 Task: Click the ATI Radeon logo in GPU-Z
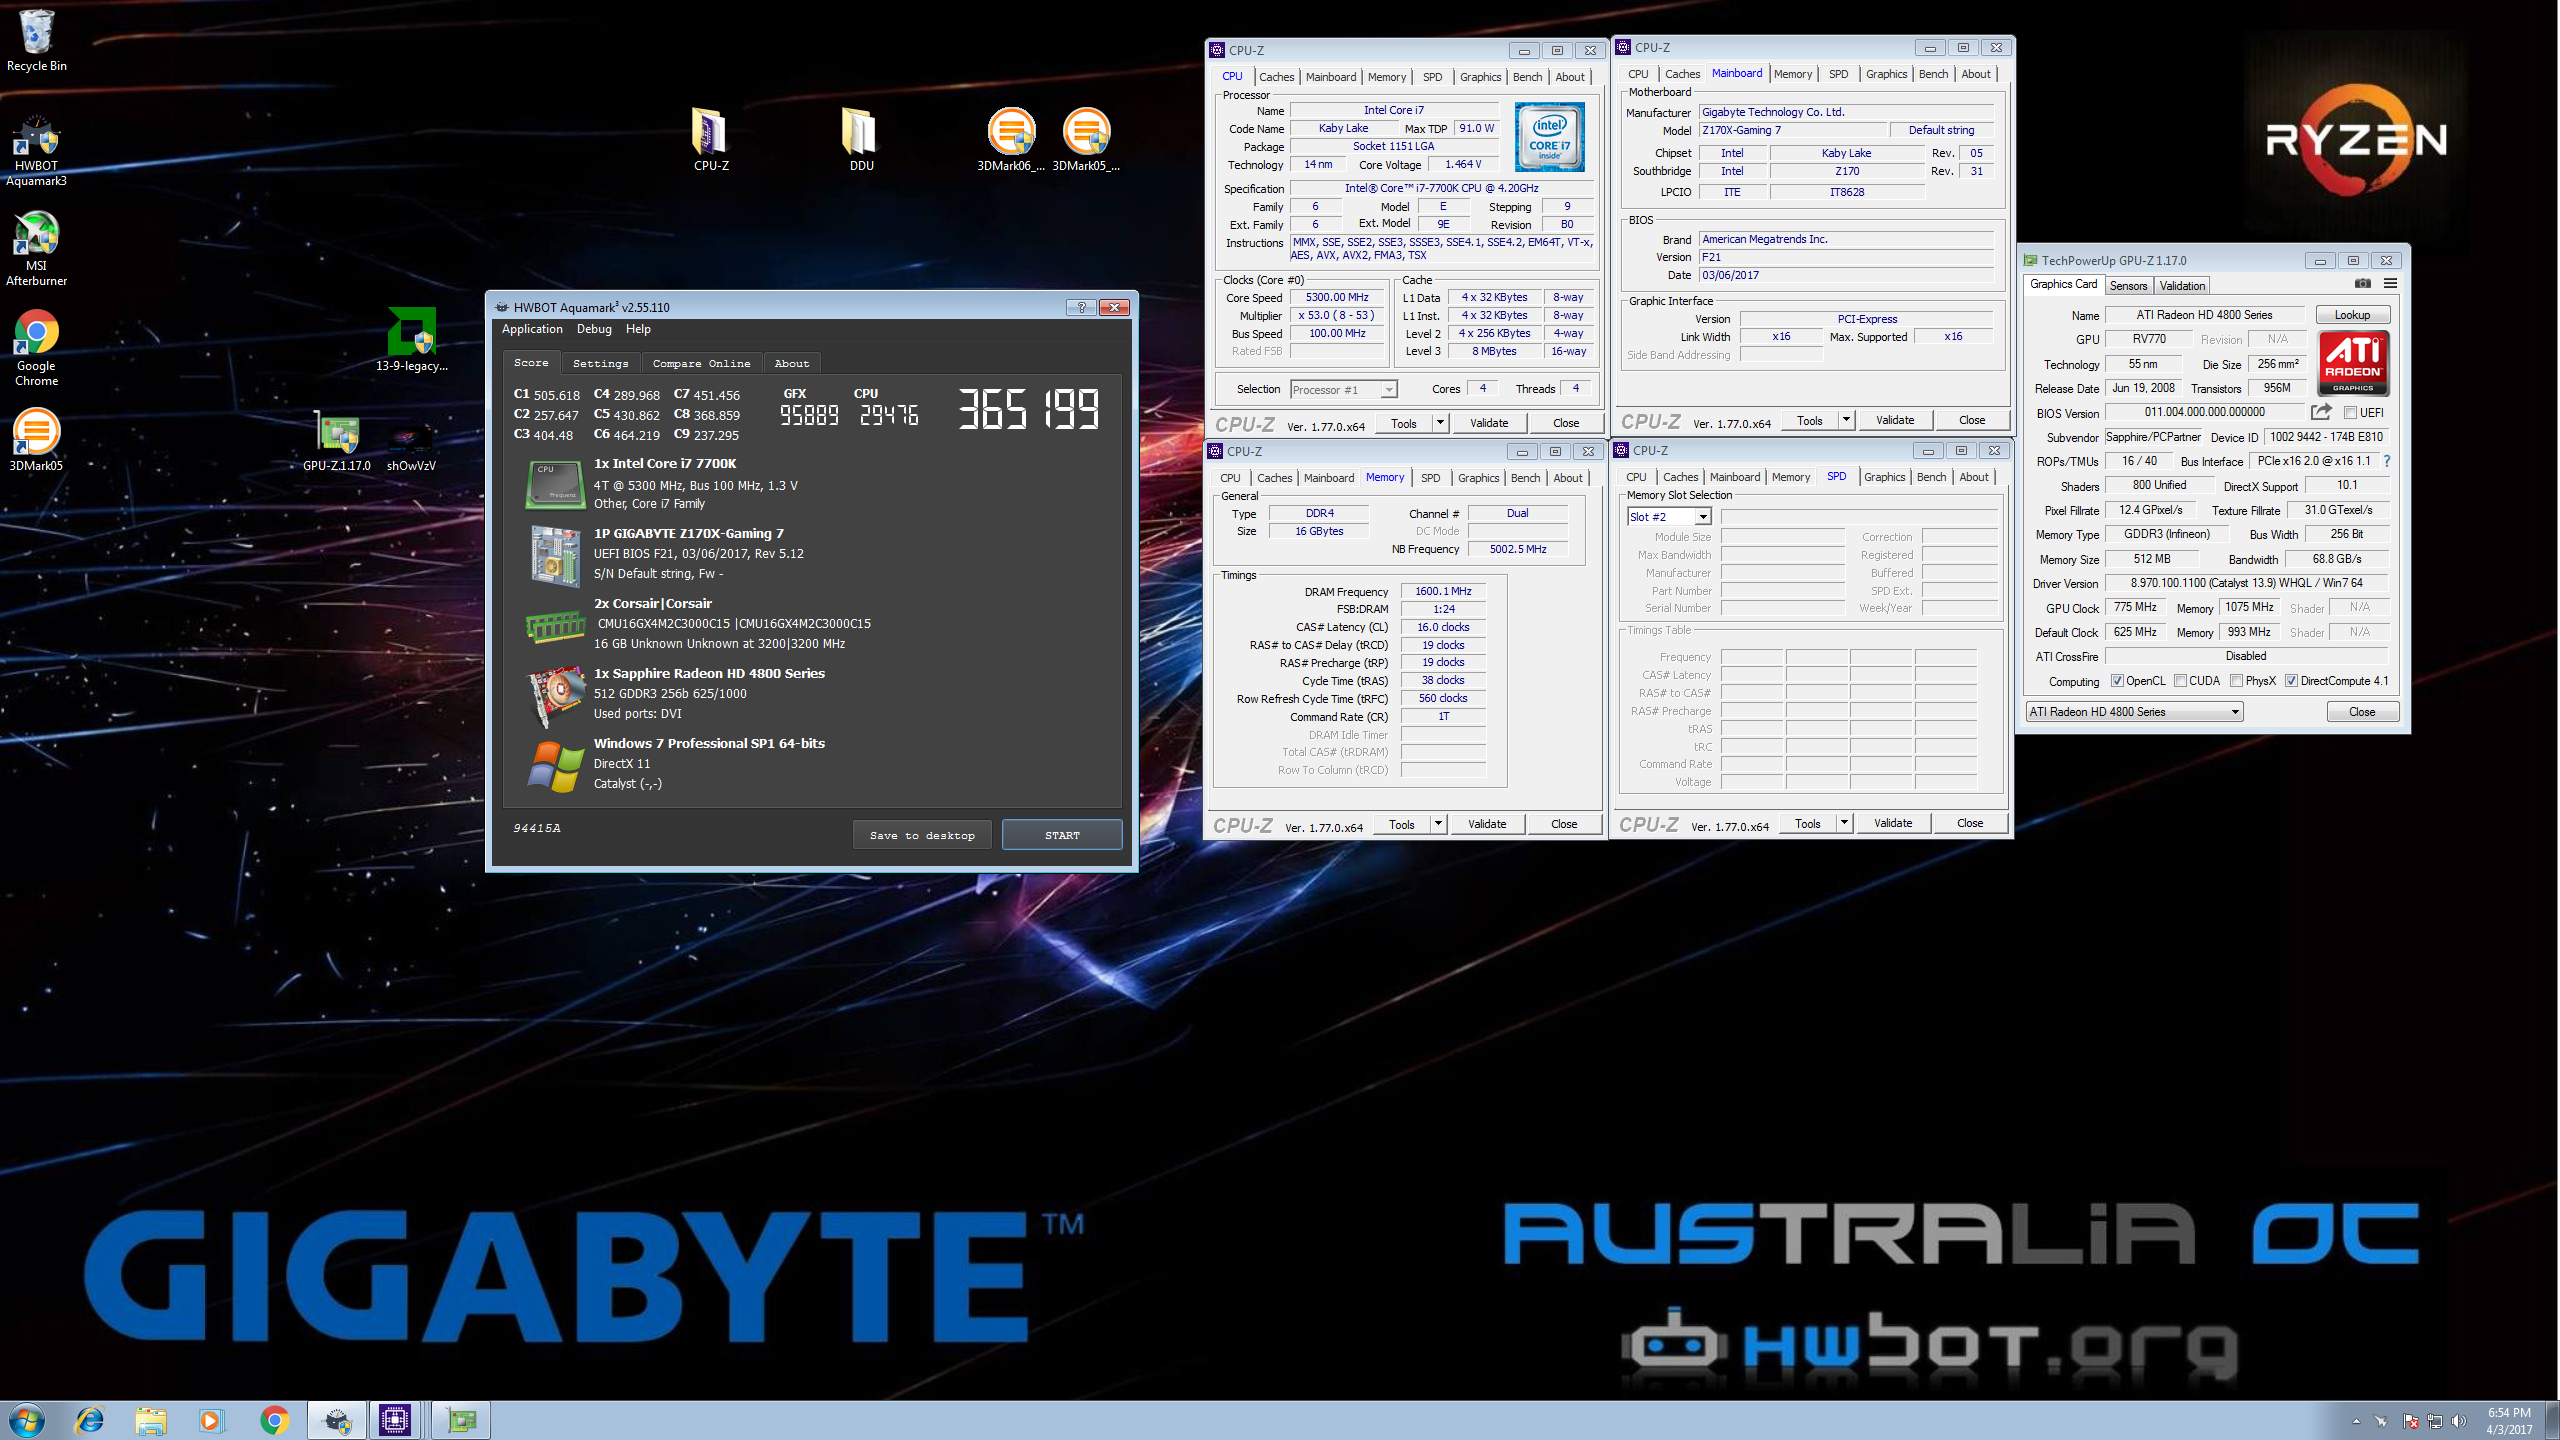coord(2353,364)
